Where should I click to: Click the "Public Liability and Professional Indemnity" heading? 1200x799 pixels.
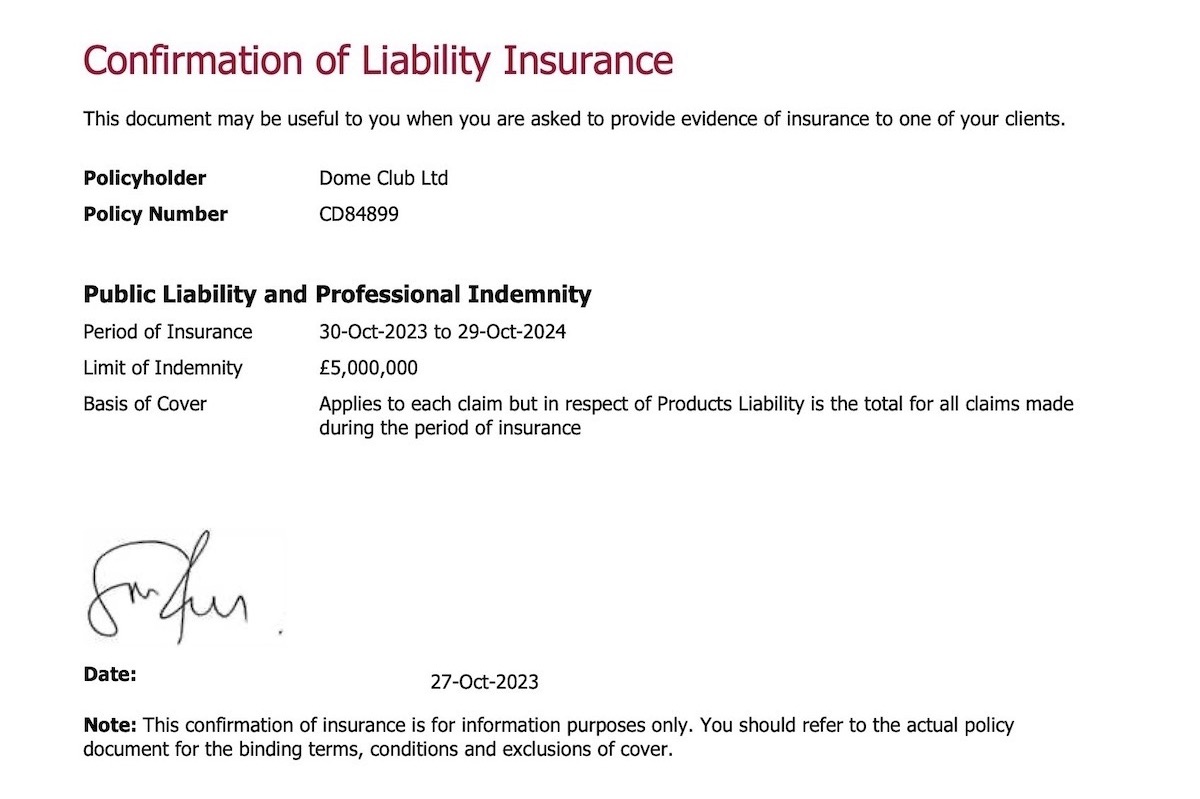[x=337, y=295]
